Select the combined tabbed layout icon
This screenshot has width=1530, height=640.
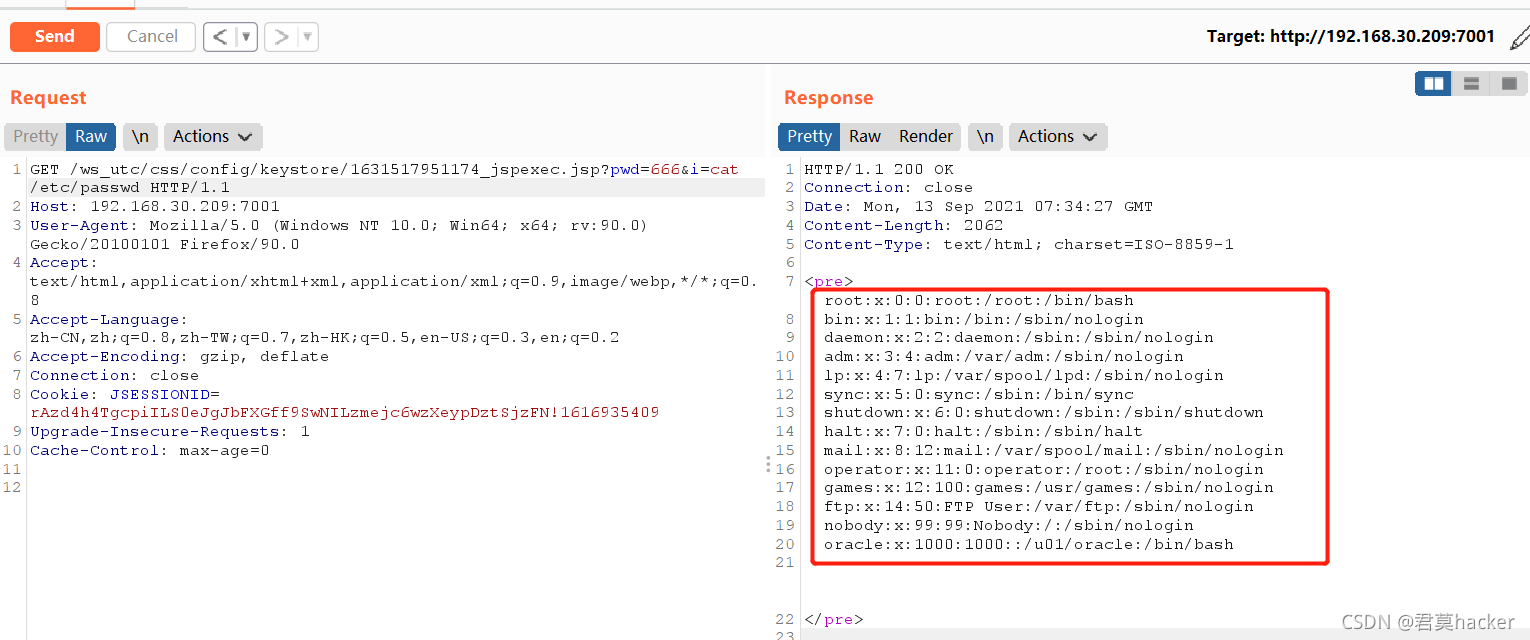click(1509, 84)
